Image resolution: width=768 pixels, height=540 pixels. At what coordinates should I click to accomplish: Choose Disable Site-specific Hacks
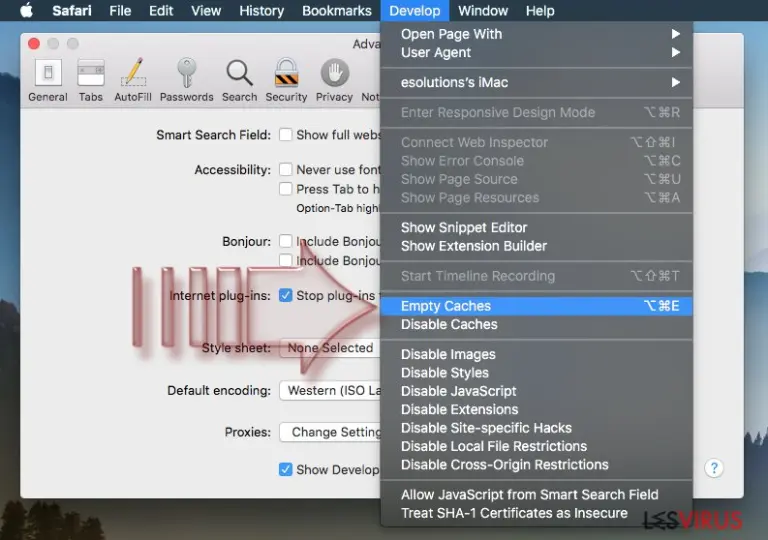[x=536, y=428]
